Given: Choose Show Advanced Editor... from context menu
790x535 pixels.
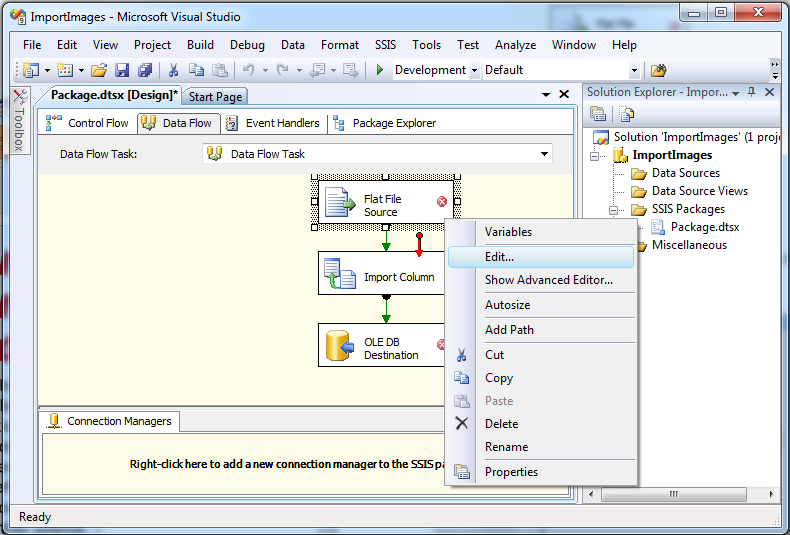Looking at the screenshot, I should [x=541, y=280].
